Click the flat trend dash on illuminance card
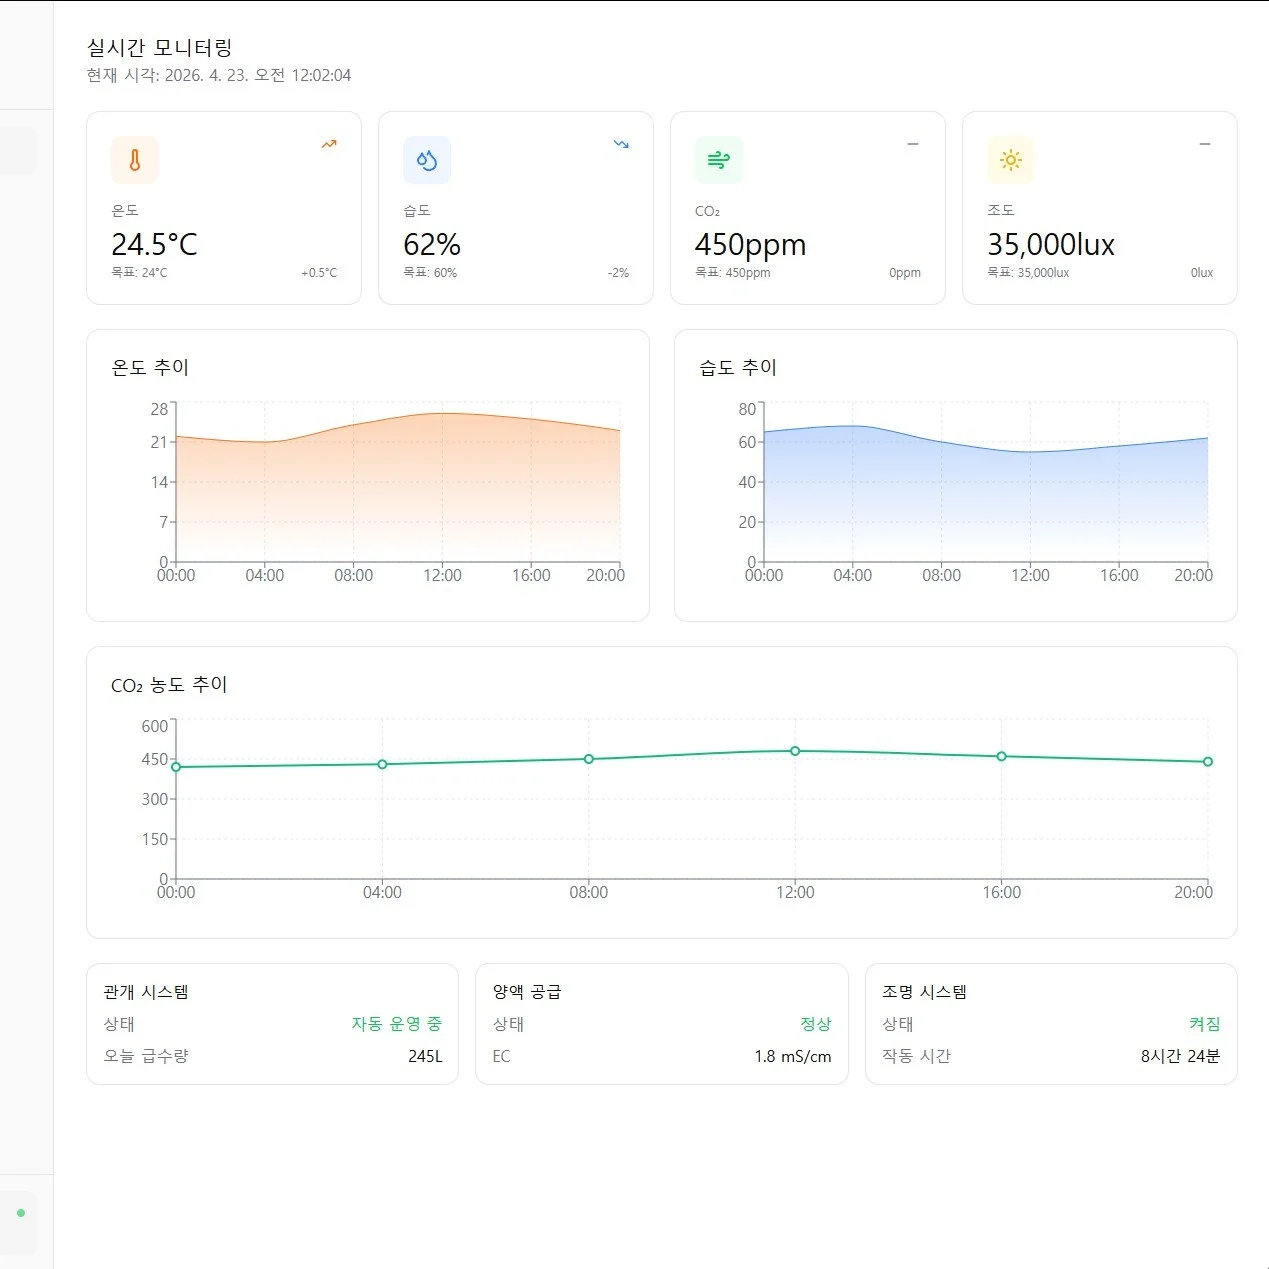Image resolution: width=1269 pixels, height=1269 pixels. coord(1205,144)
